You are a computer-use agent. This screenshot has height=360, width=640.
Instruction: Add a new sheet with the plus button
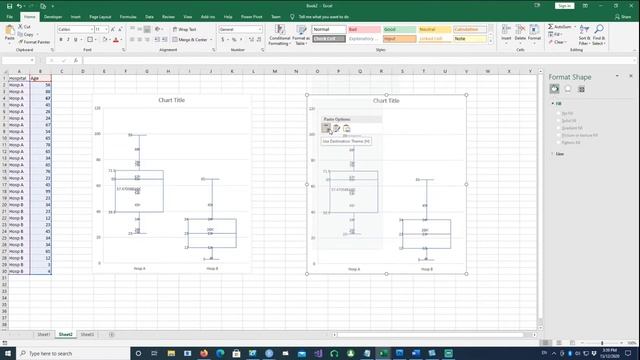click(111, 334)
